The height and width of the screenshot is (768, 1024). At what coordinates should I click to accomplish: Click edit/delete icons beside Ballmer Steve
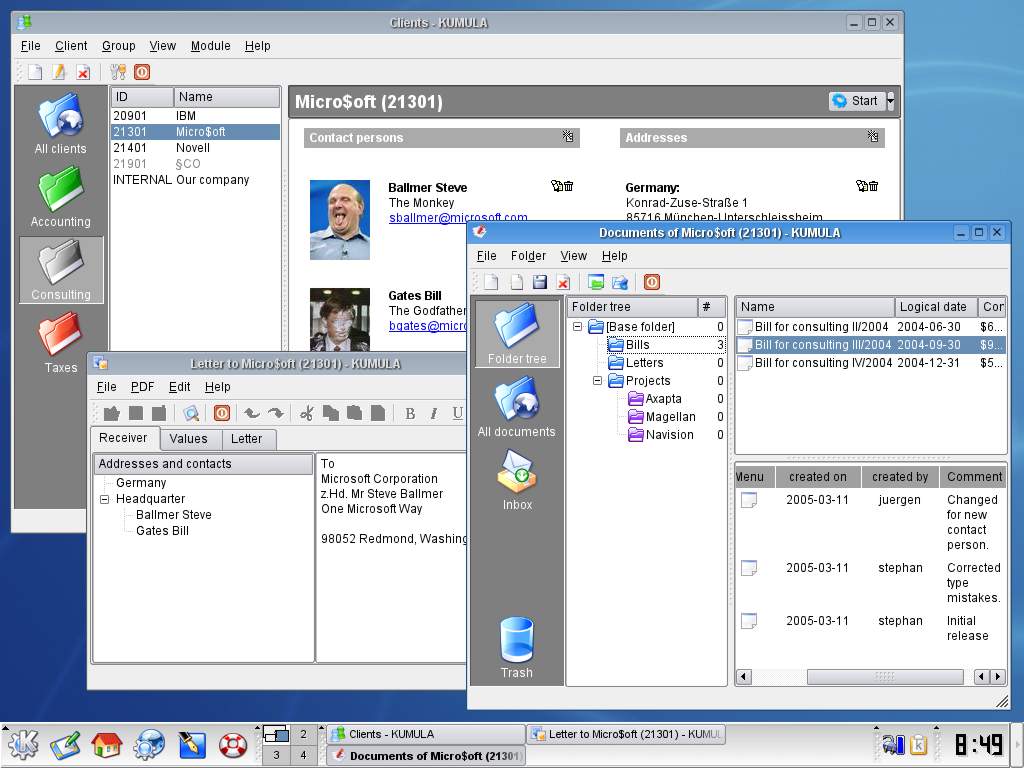(562, 186)
